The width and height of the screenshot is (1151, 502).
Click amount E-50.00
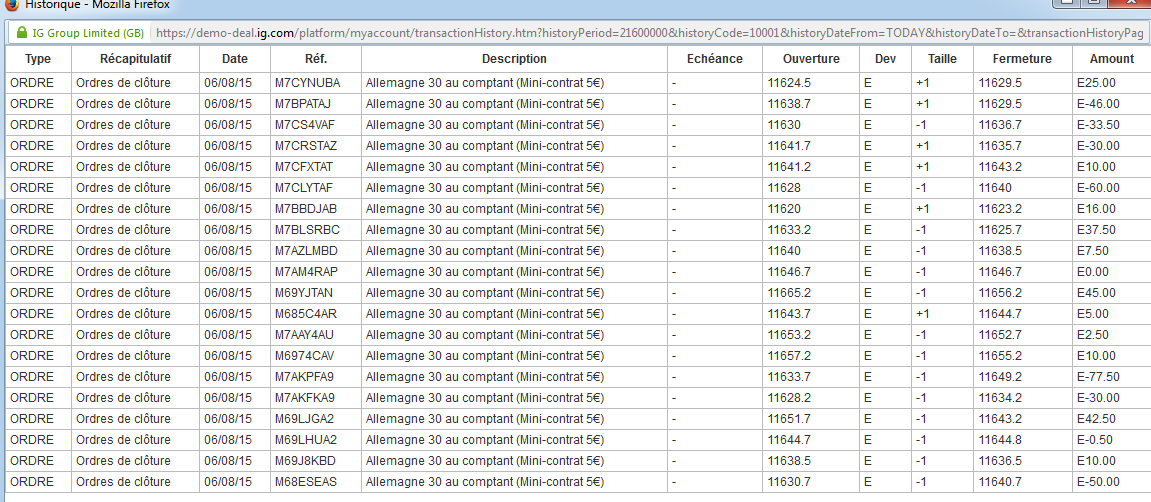pyautogui.click(x=1099, y=482)
